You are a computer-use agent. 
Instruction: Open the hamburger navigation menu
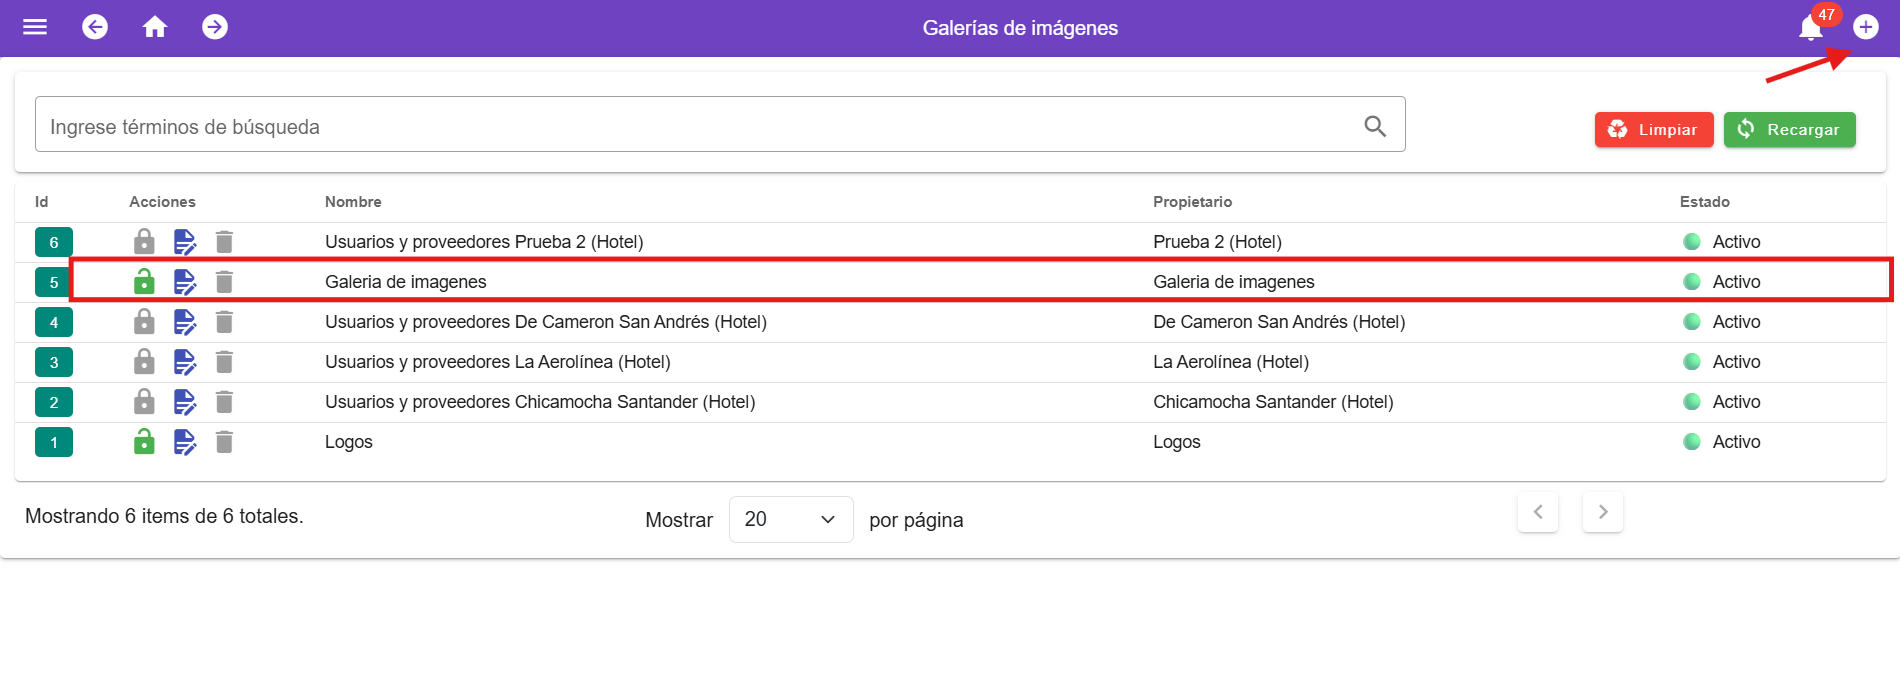click(x=35, y=27)
